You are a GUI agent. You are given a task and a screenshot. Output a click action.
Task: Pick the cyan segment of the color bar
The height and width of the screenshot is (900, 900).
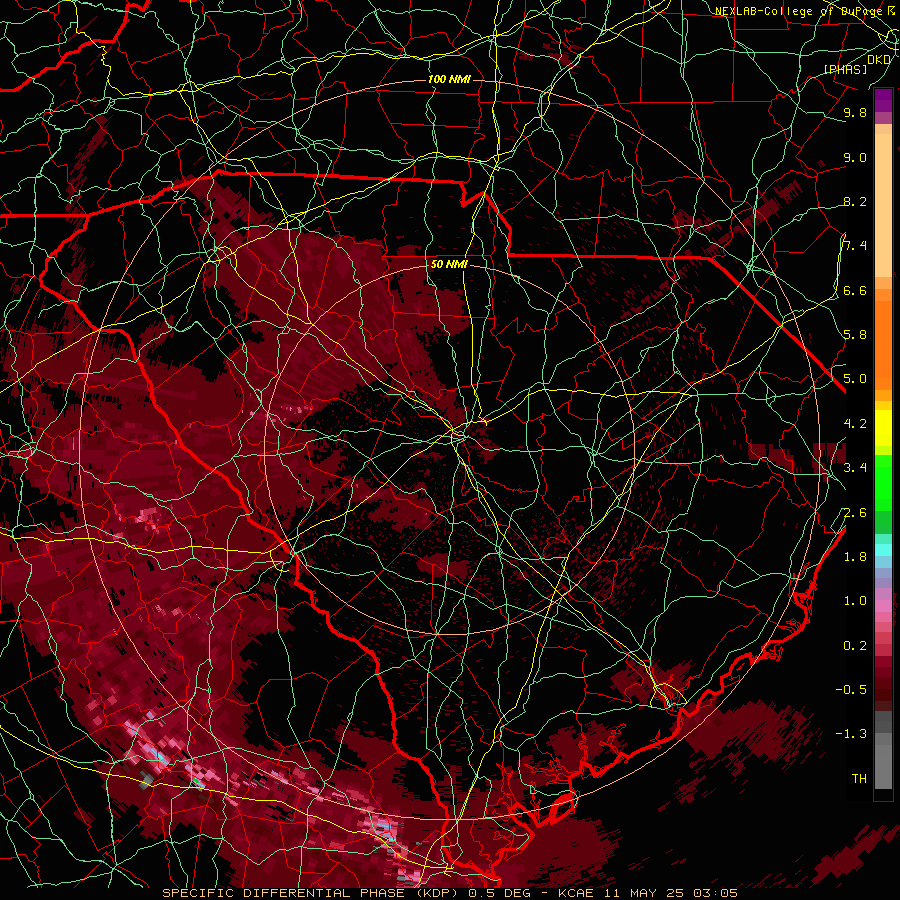[x=883, y=550]
